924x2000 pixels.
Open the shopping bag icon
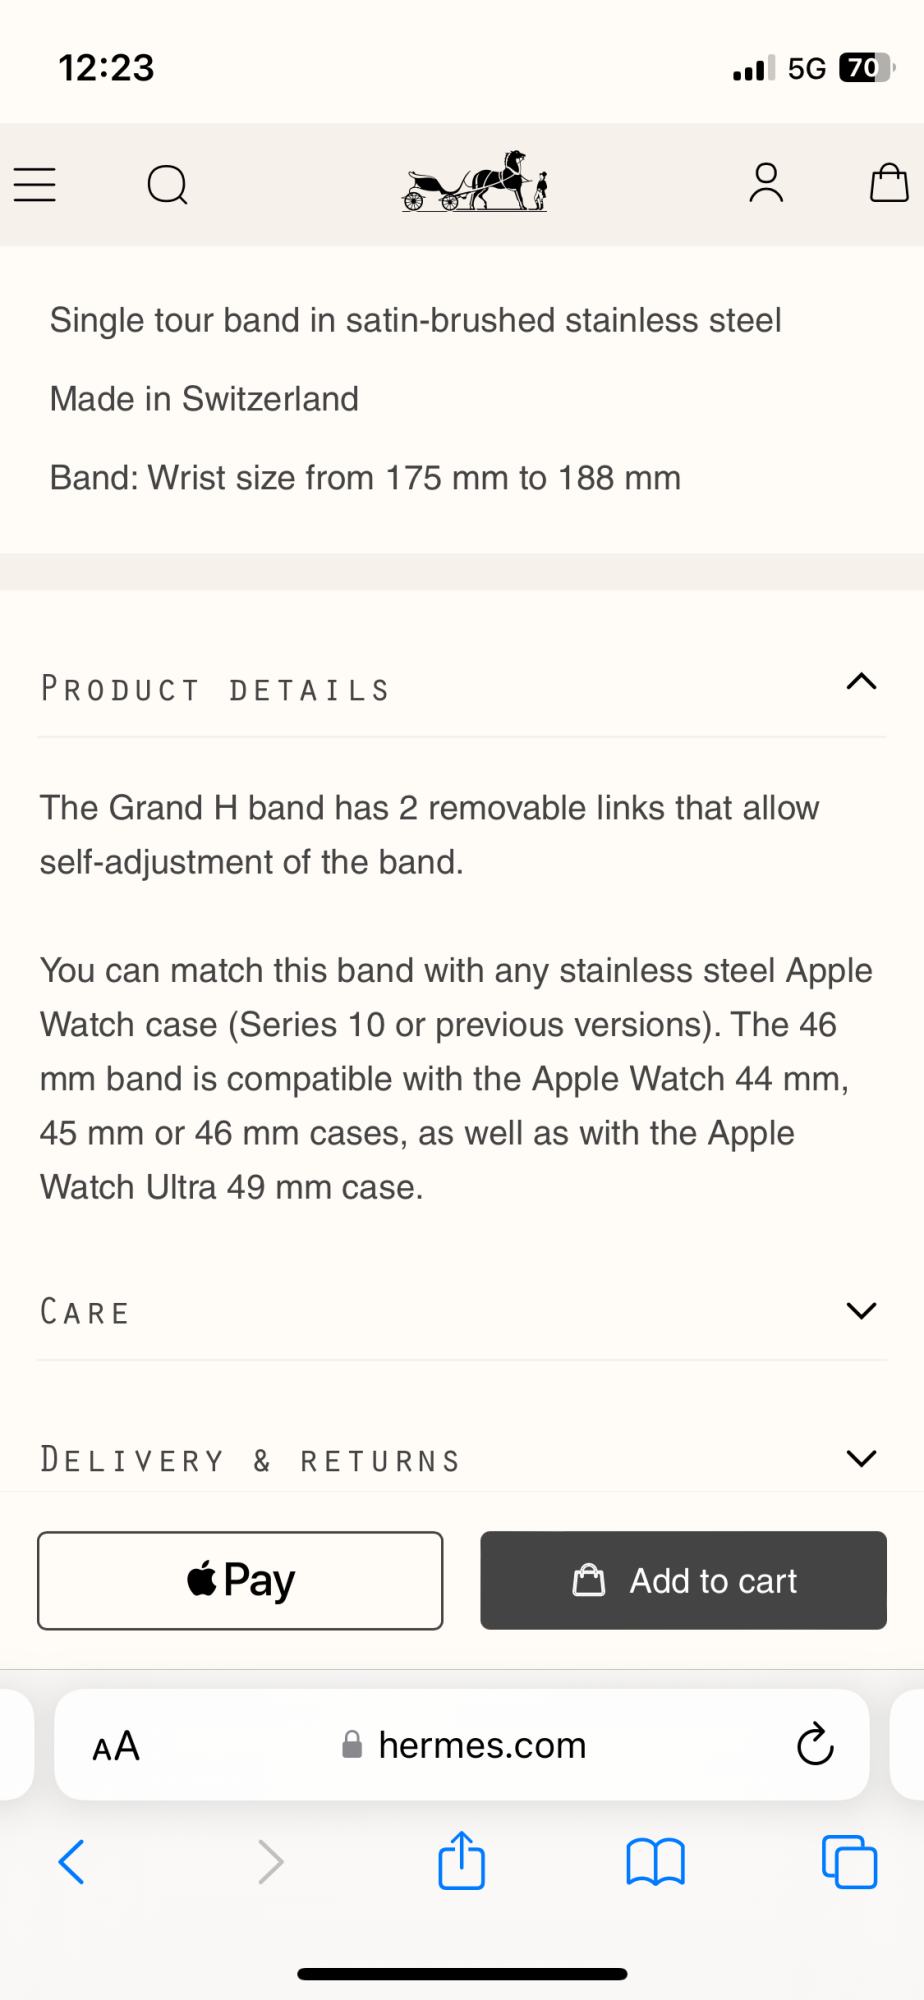888,183
